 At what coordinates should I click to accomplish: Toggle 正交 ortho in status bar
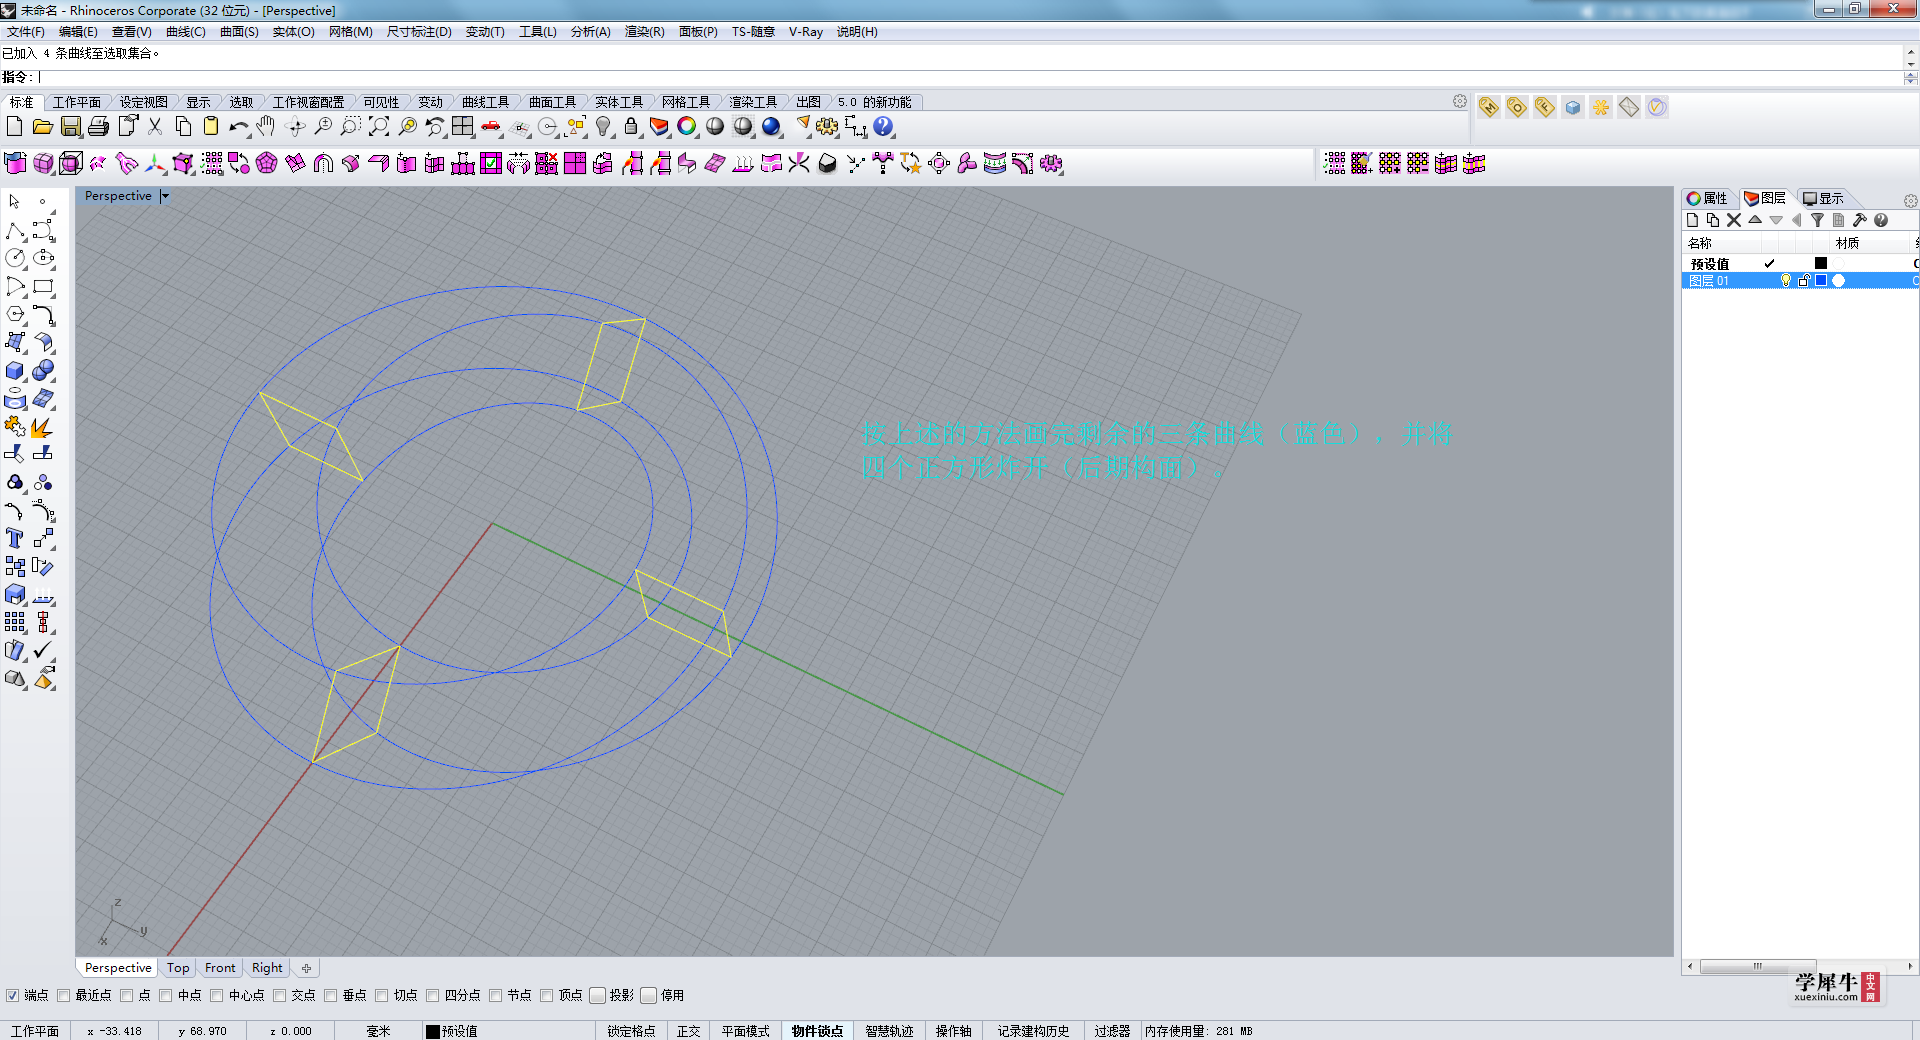(x=689, y=1031)
